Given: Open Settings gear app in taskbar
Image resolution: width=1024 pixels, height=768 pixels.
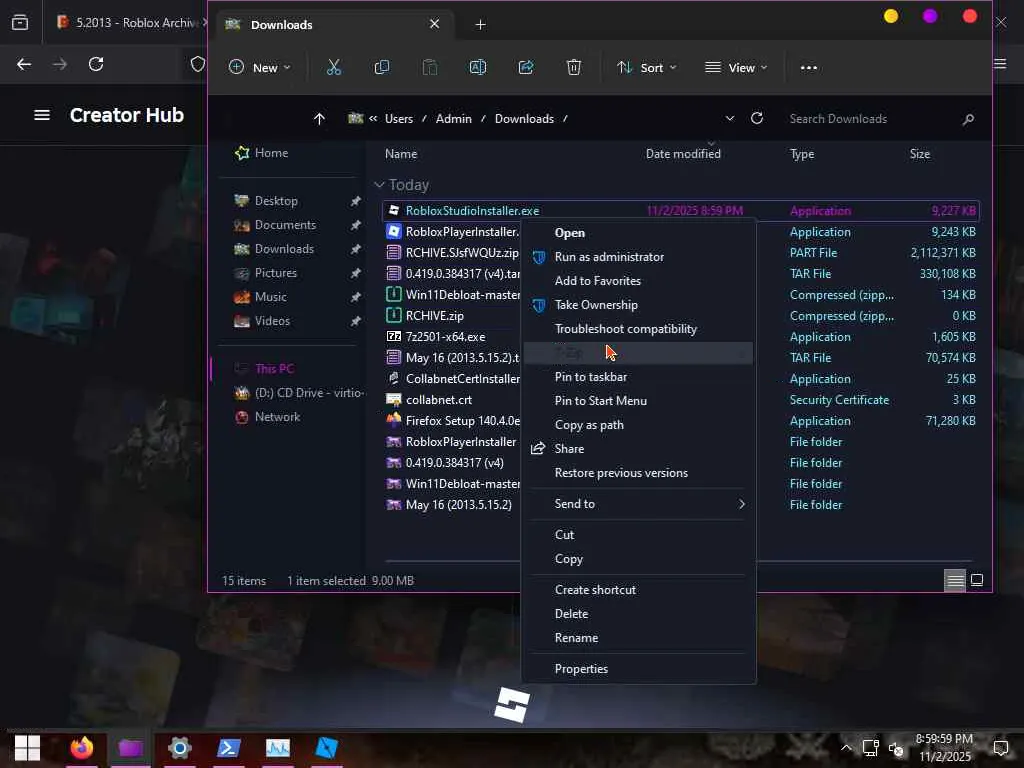Looking at the screenshot, I should point(179,748).
